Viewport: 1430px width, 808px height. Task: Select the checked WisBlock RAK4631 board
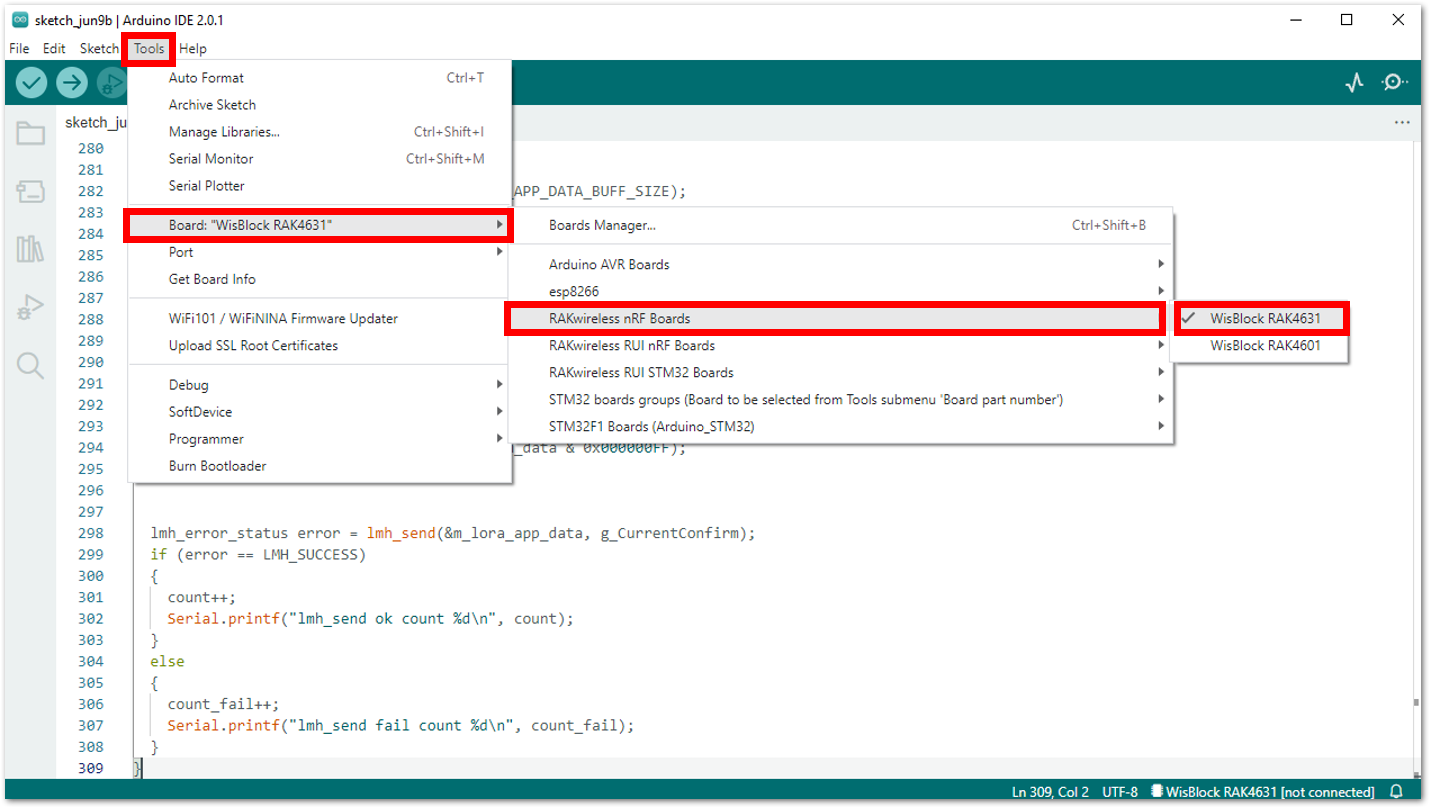[x=1261, y=319]
